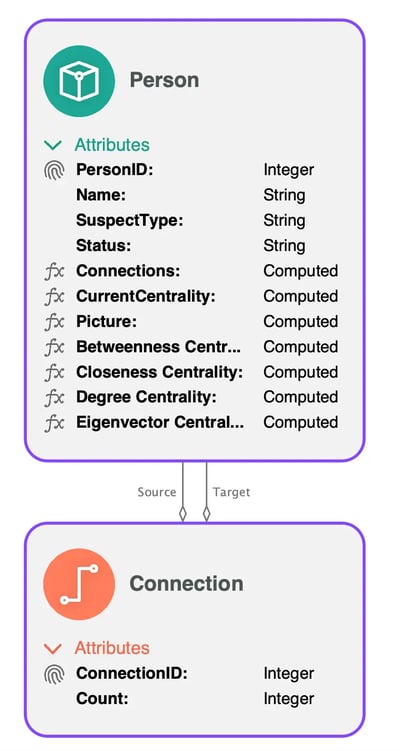This screenshot has width=400, height=751.
Task: Collapse the Connection Attributes chevron
Action: click(53, 649)
